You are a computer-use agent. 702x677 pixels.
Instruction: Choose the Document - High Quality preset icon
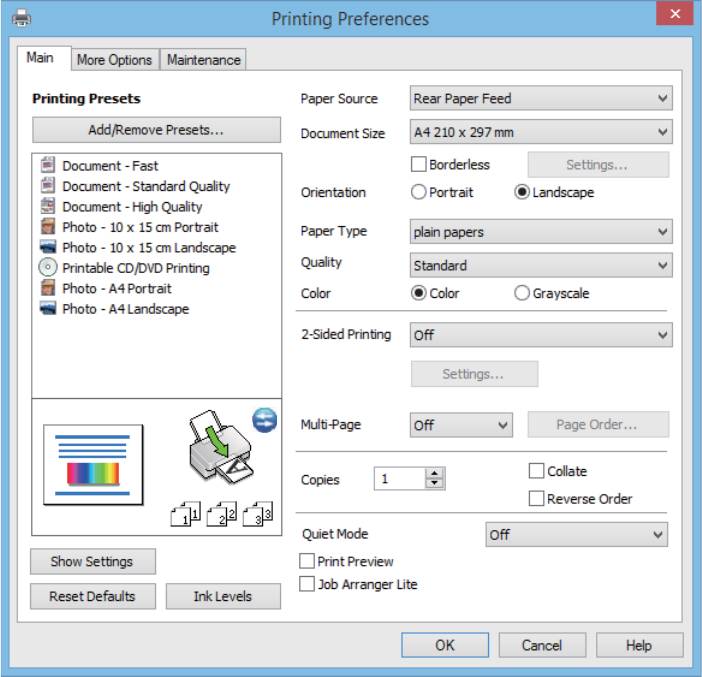coord(47,207)
